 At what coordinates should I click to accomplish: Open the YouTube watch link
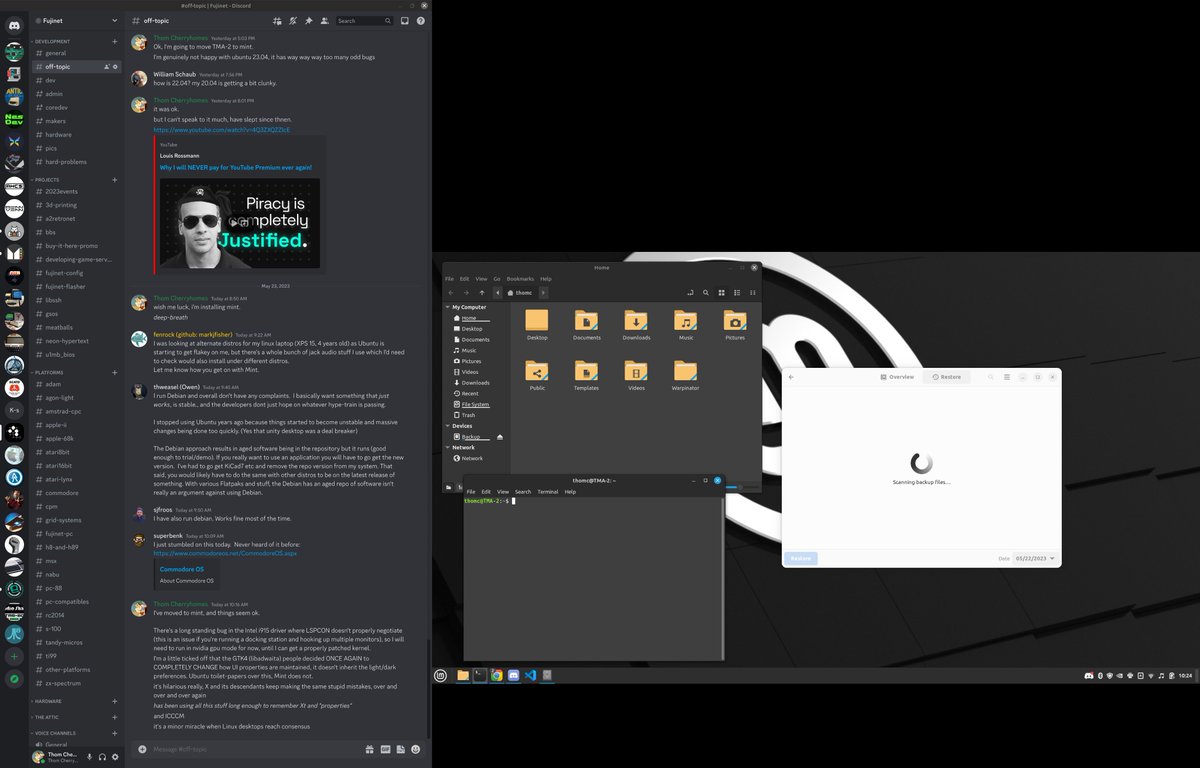(x=222, y=130)
